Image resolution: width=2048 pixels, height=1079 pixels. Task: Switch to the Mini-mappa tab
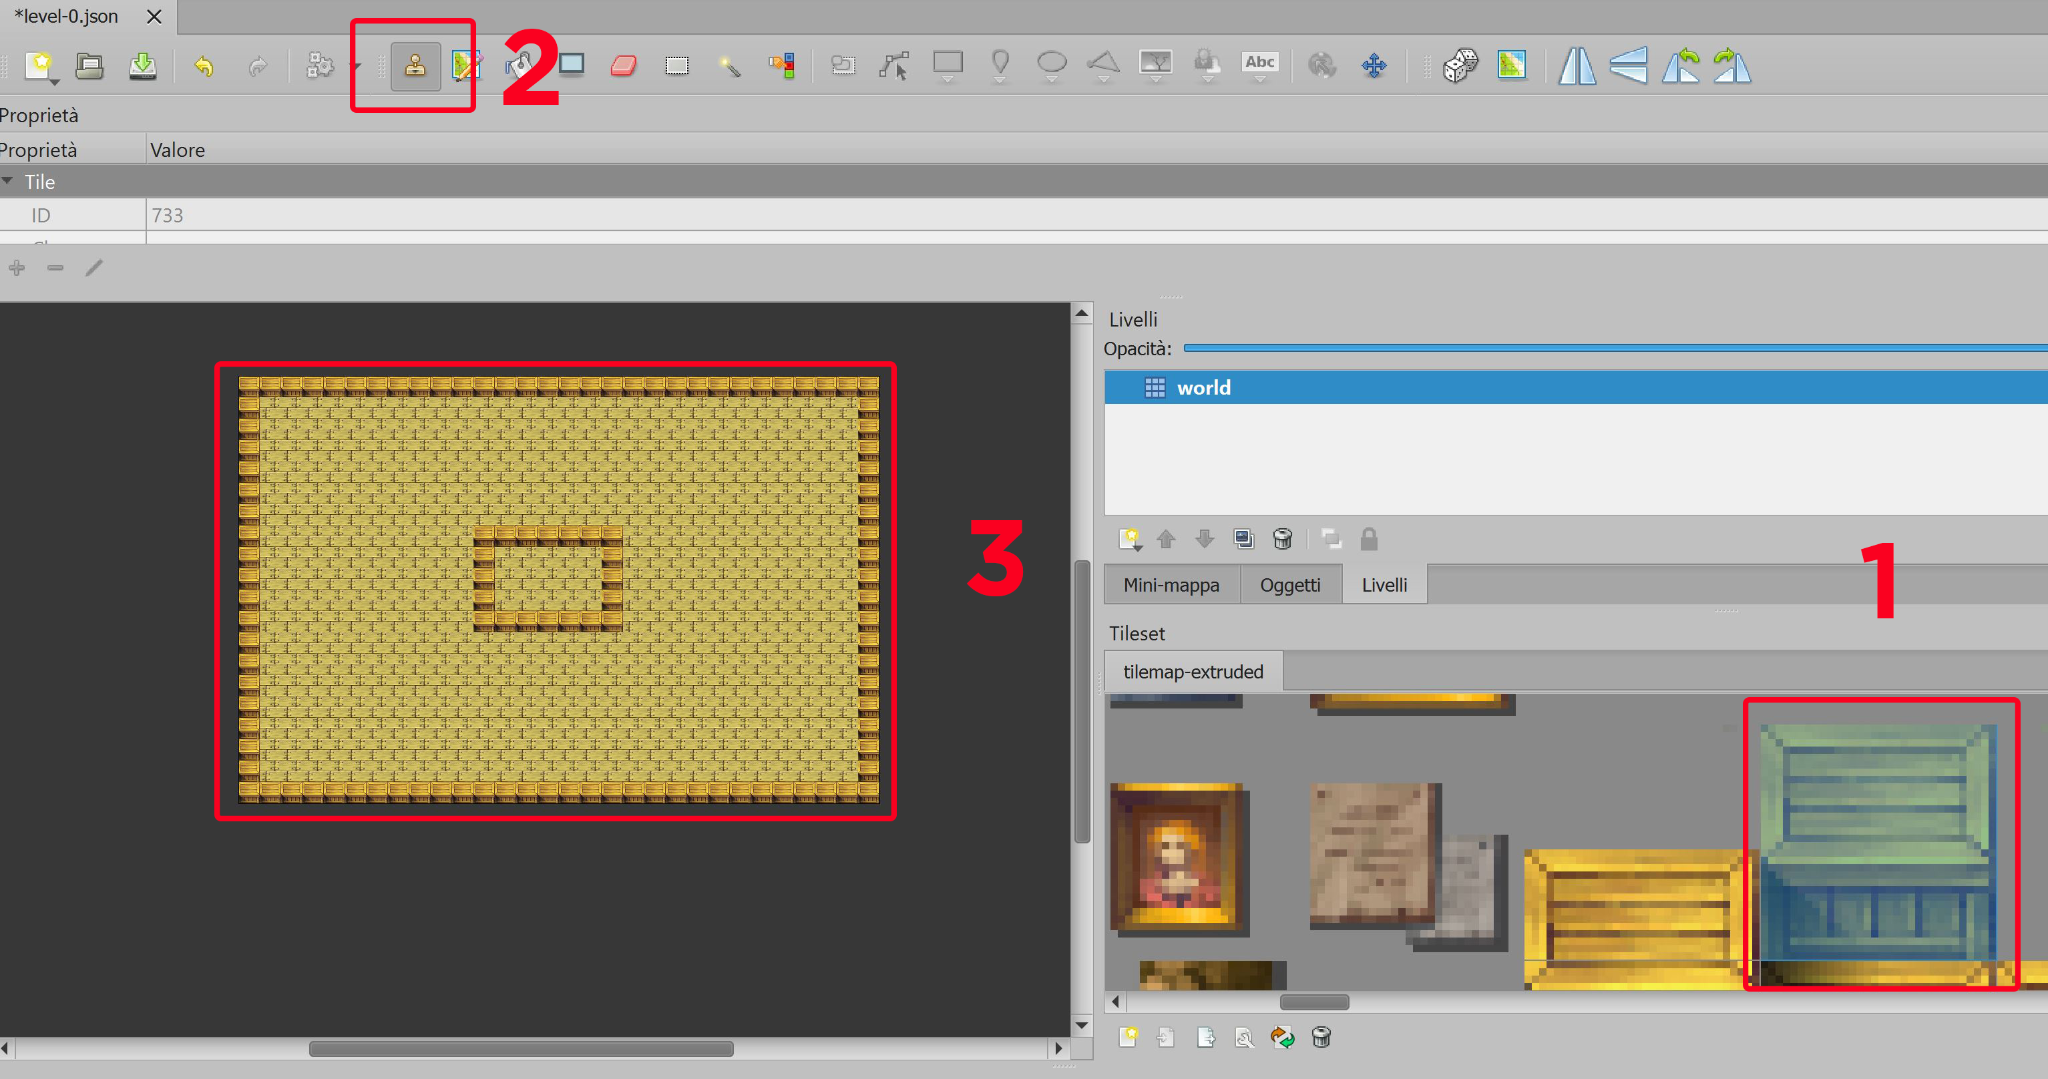click(x=1171, y=585)
